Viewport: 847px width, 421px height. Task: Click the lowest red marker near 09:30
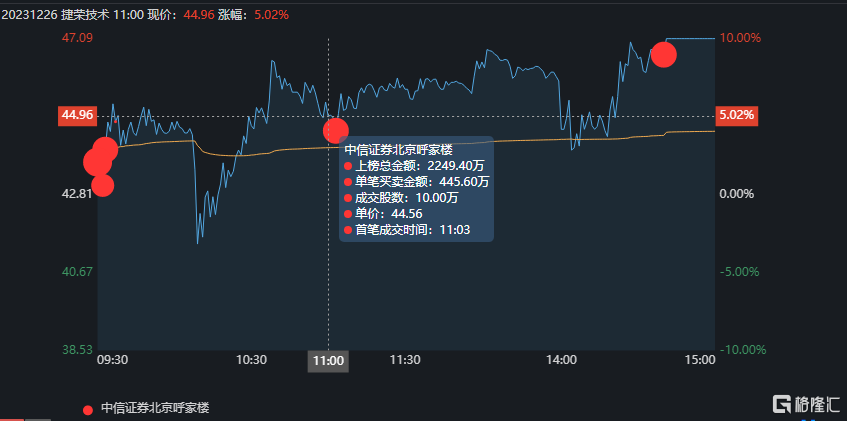[x=102, y=184]
